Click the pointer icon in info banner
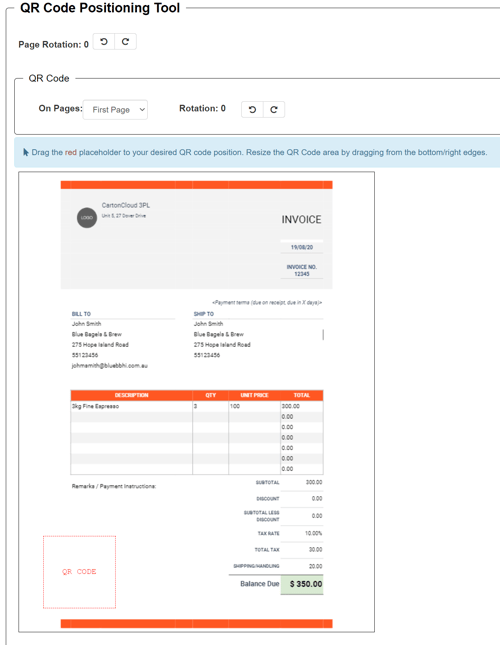Screen dimensions: 500x645 (25, 152)
